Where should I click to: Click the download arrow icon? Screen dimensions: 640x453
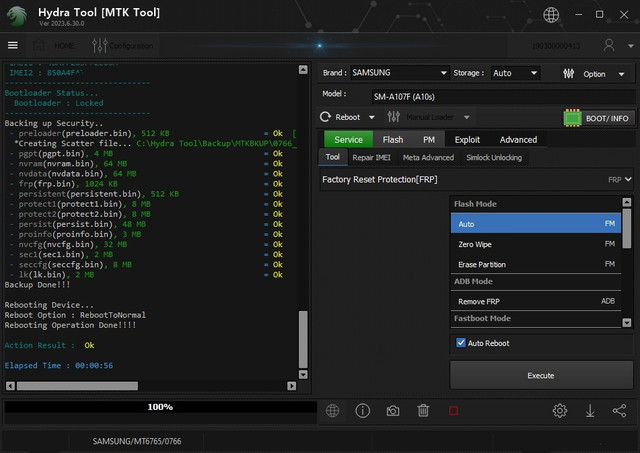pos(590,411)
